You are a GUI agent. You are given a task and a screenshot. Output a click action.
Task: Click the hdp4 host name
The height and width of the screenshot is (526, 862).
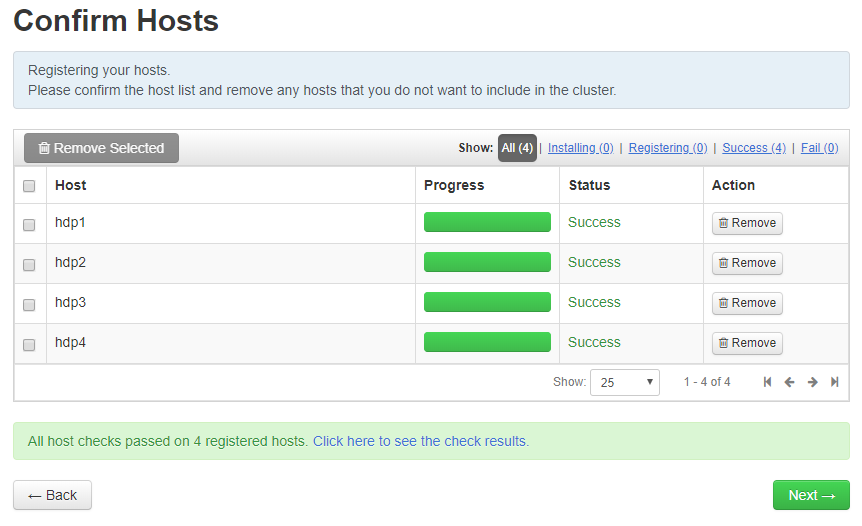[x=70, y=342]
